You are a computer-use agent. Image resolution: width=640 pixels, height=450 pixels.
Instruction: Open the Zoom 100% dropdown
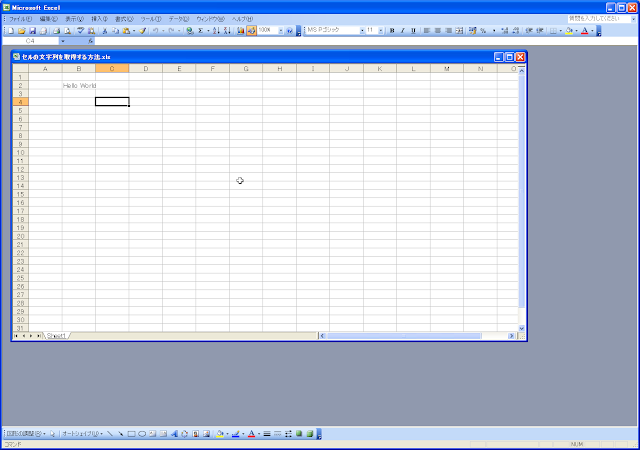[x=281, y=31]
